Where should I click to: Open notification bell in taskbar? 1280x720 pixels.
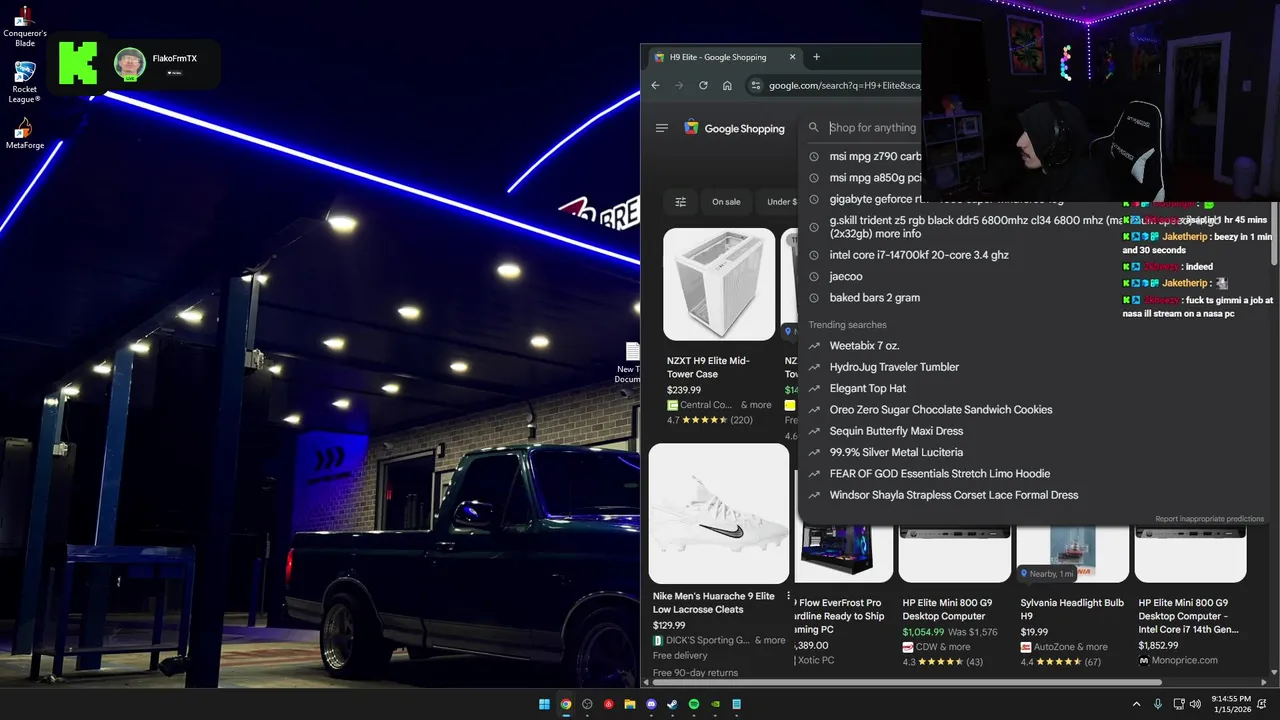[1262, 704]
